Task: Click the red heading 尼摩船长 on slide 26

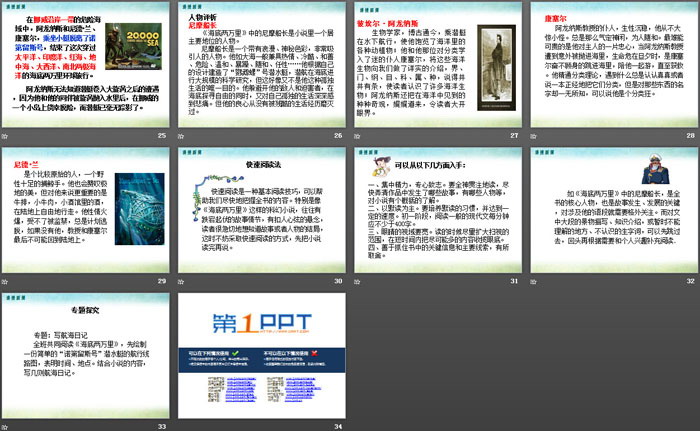Action: click(x=202, y=25)
